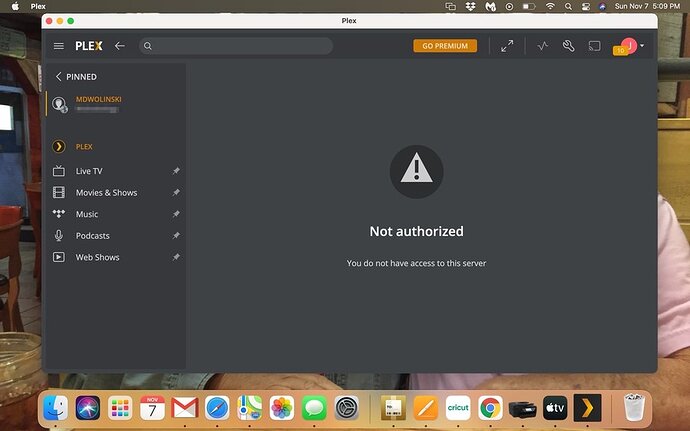
Task: Open System Preferences from the Dock
Action: (347, 408)
